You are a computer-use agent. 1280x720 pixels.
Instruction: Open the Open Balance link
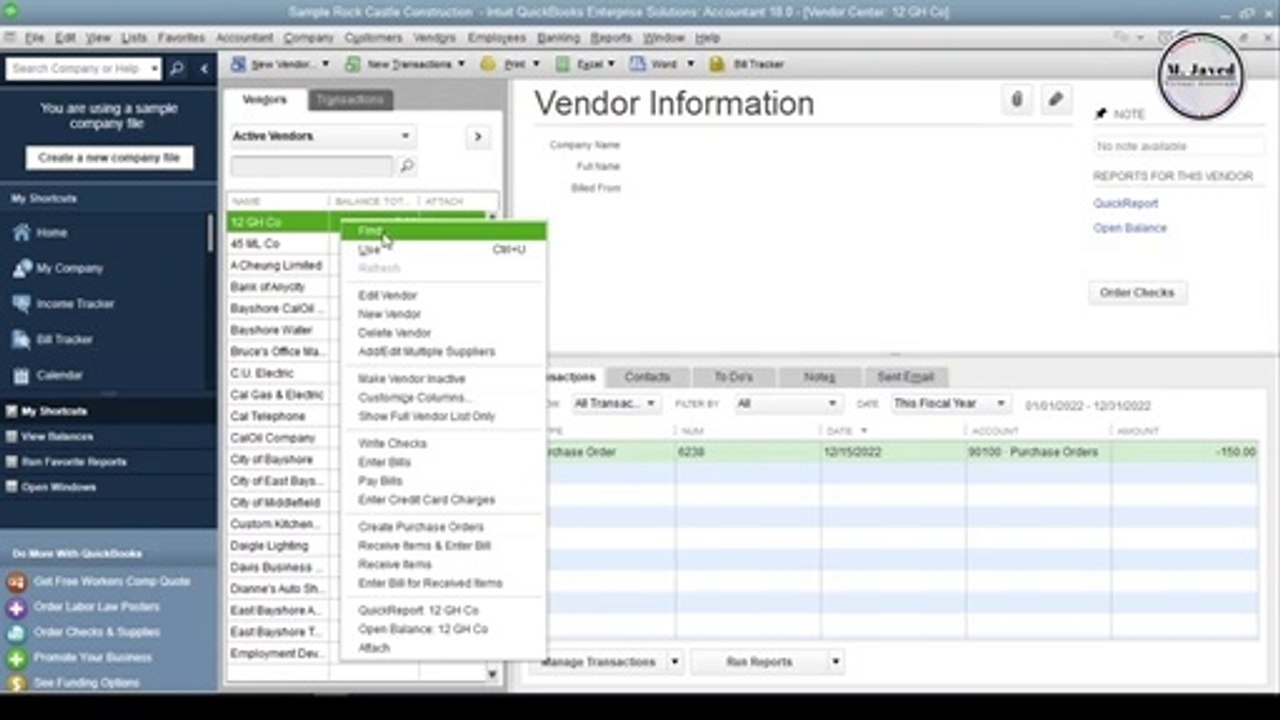[x=1129, y=228]
